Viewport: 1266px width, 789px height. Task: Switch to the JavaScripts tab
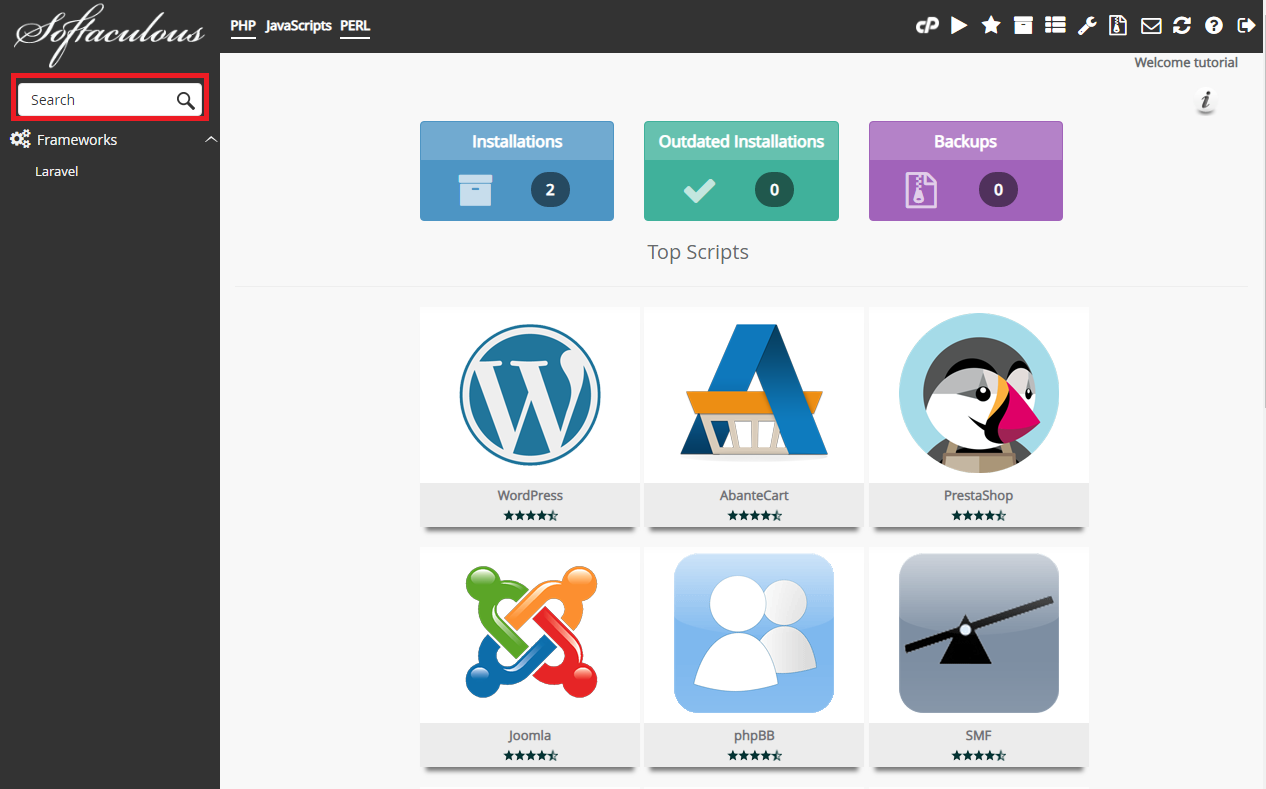point(298,26)
